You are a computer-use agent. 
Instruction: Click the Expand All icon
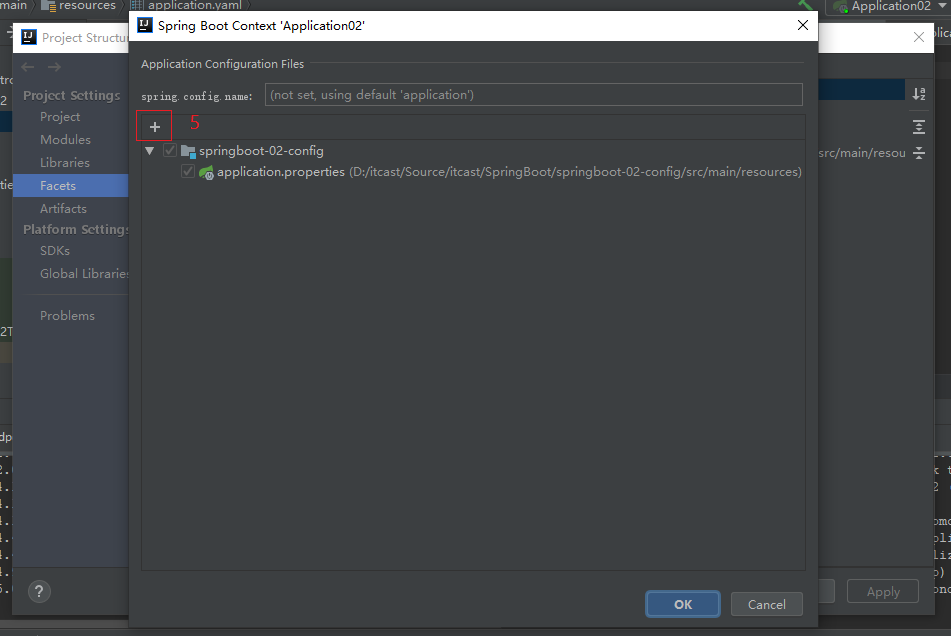click(x=918, y=127)
